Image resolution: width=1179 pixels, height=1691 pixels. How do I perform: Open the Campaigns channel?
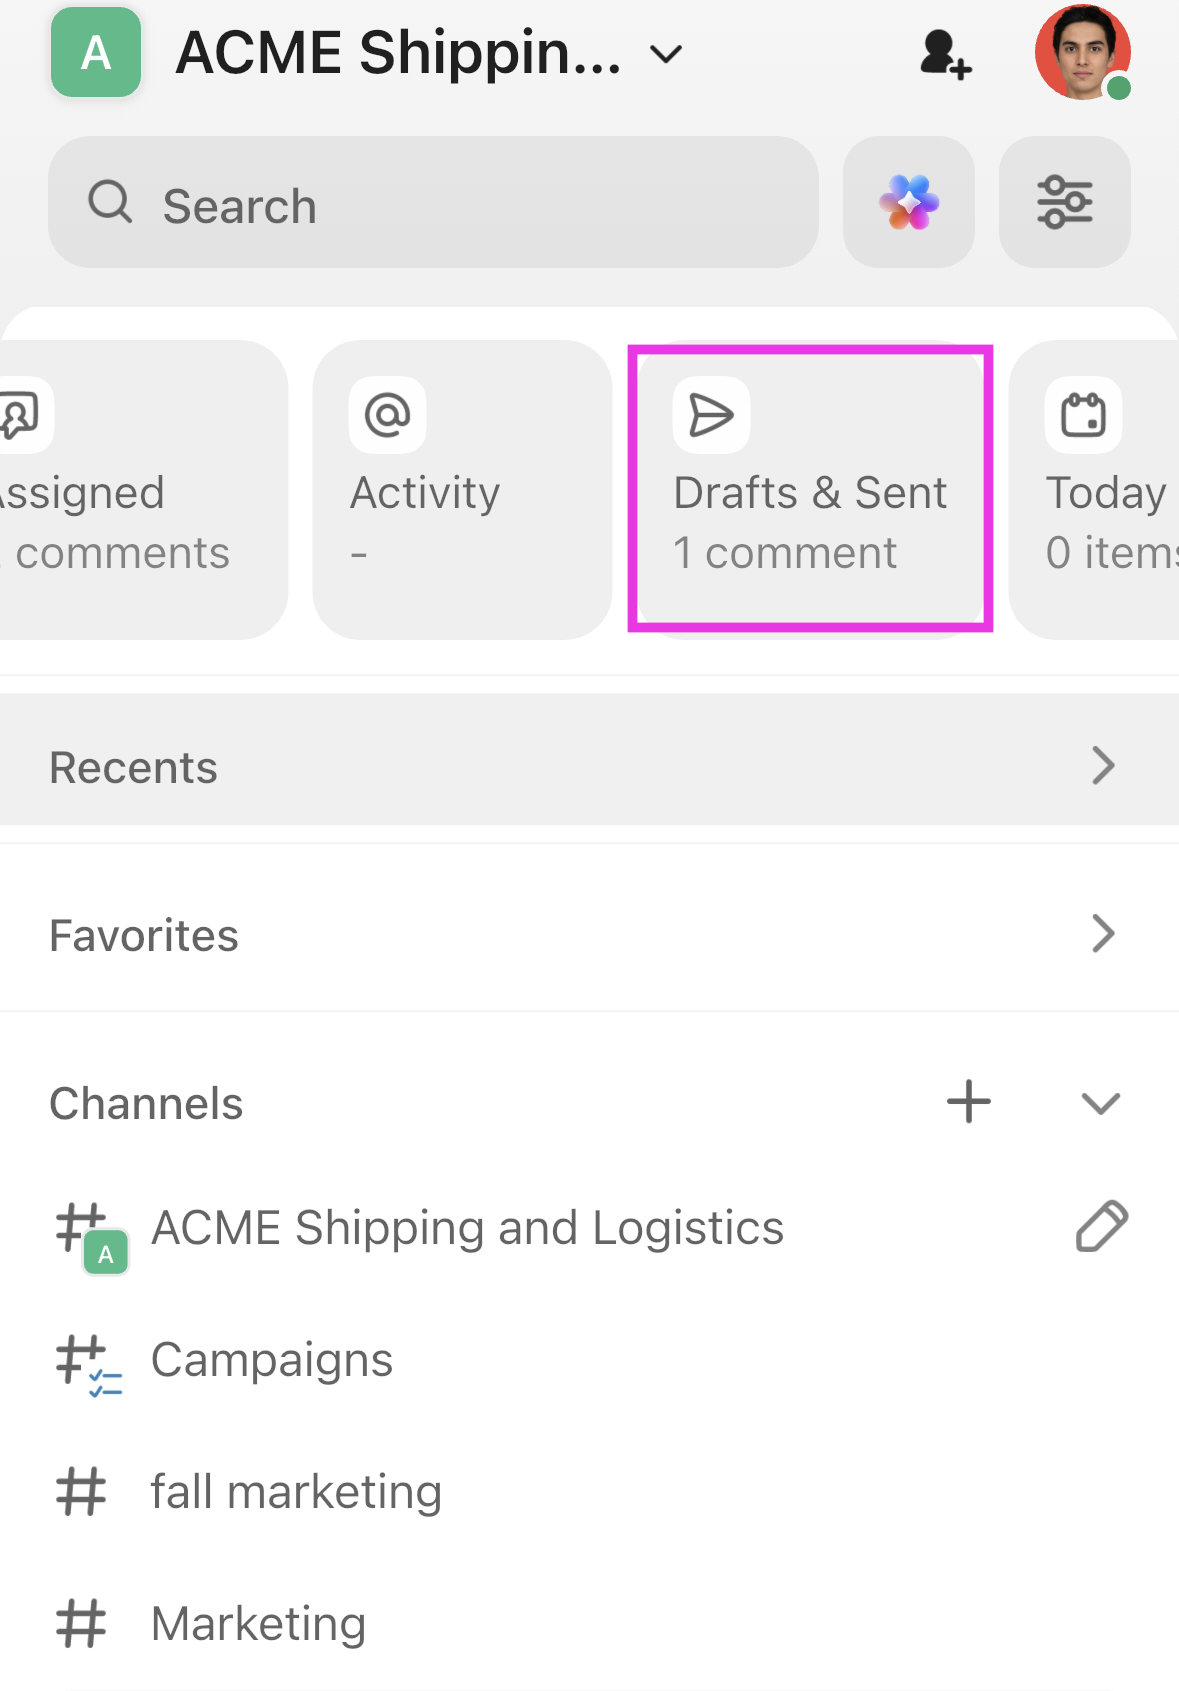click(x=272, y=1360)
